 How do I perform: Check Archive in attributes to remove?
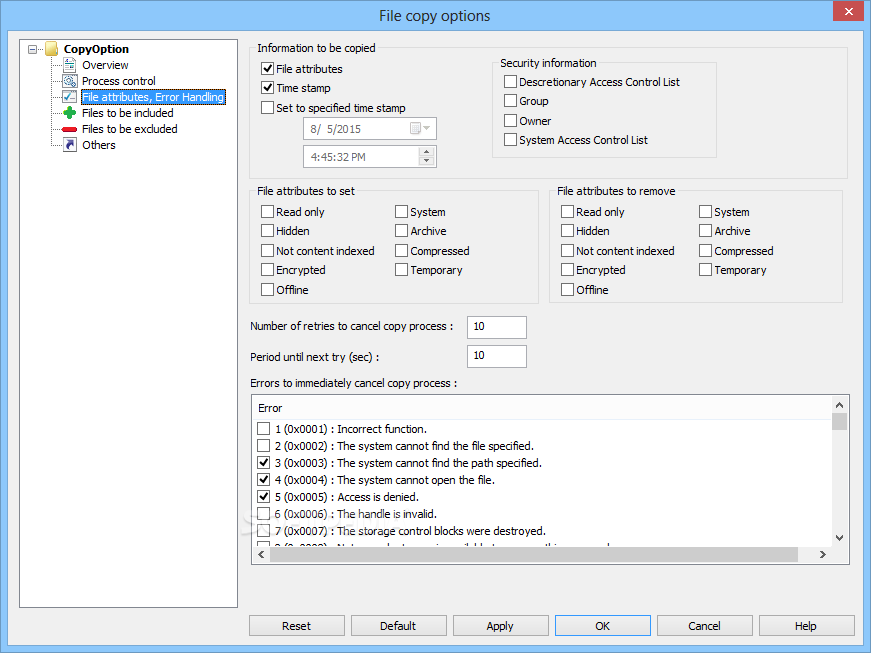705,231
